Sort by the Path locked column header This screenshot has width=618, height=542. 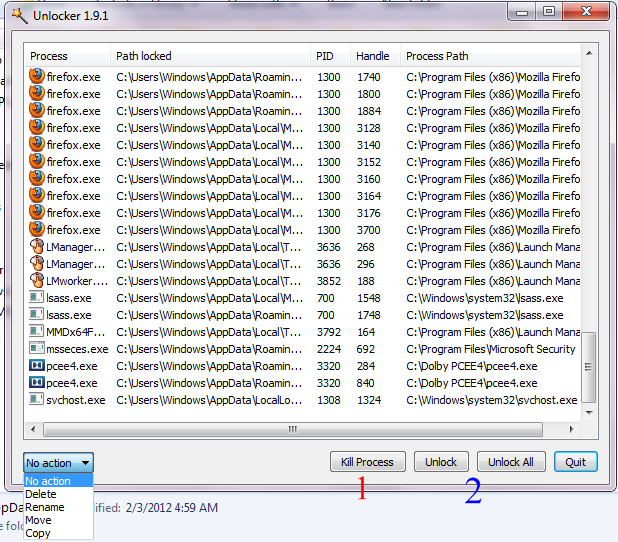[x=210, y=56]
